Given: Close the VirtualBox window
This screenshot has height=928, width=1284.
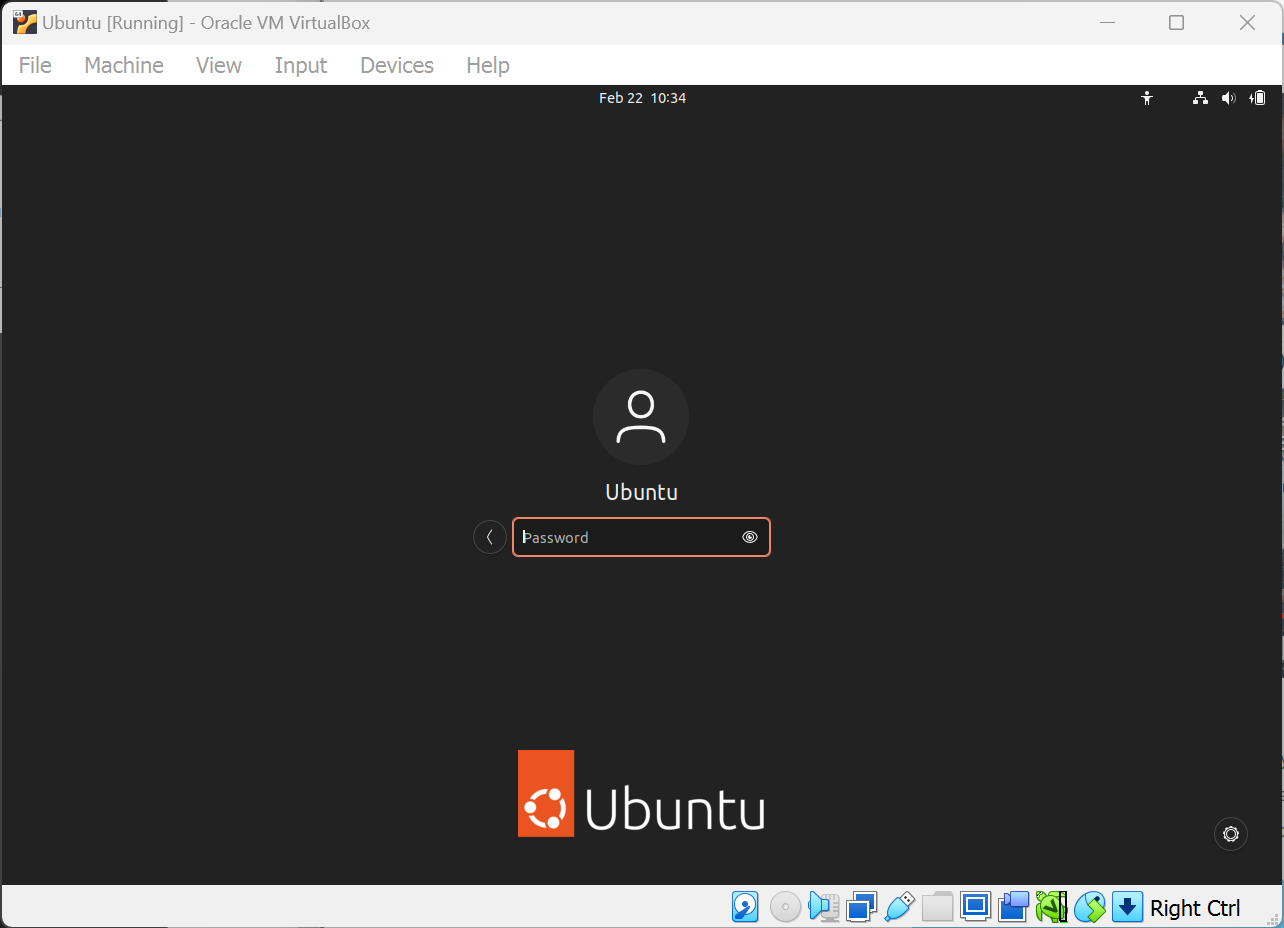Looking at the screenshot, I should click(1247, 22).
